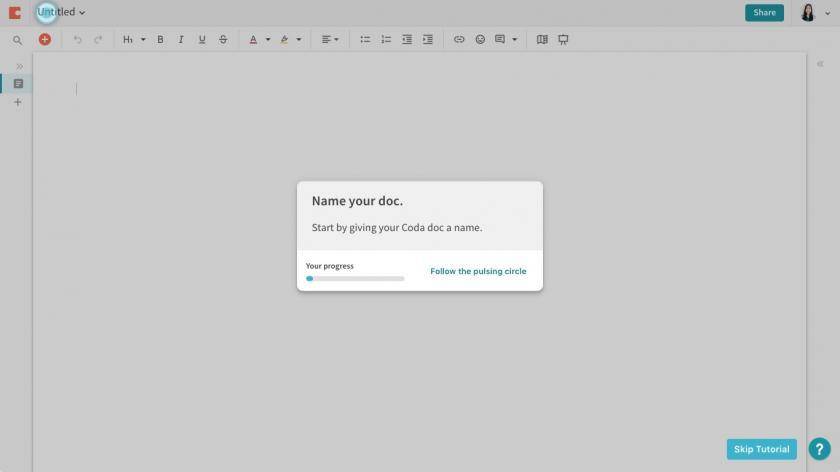Toggle bold formatting
Image resolution: width=840 pixels, height=472 pixels.
click(160, 39)
